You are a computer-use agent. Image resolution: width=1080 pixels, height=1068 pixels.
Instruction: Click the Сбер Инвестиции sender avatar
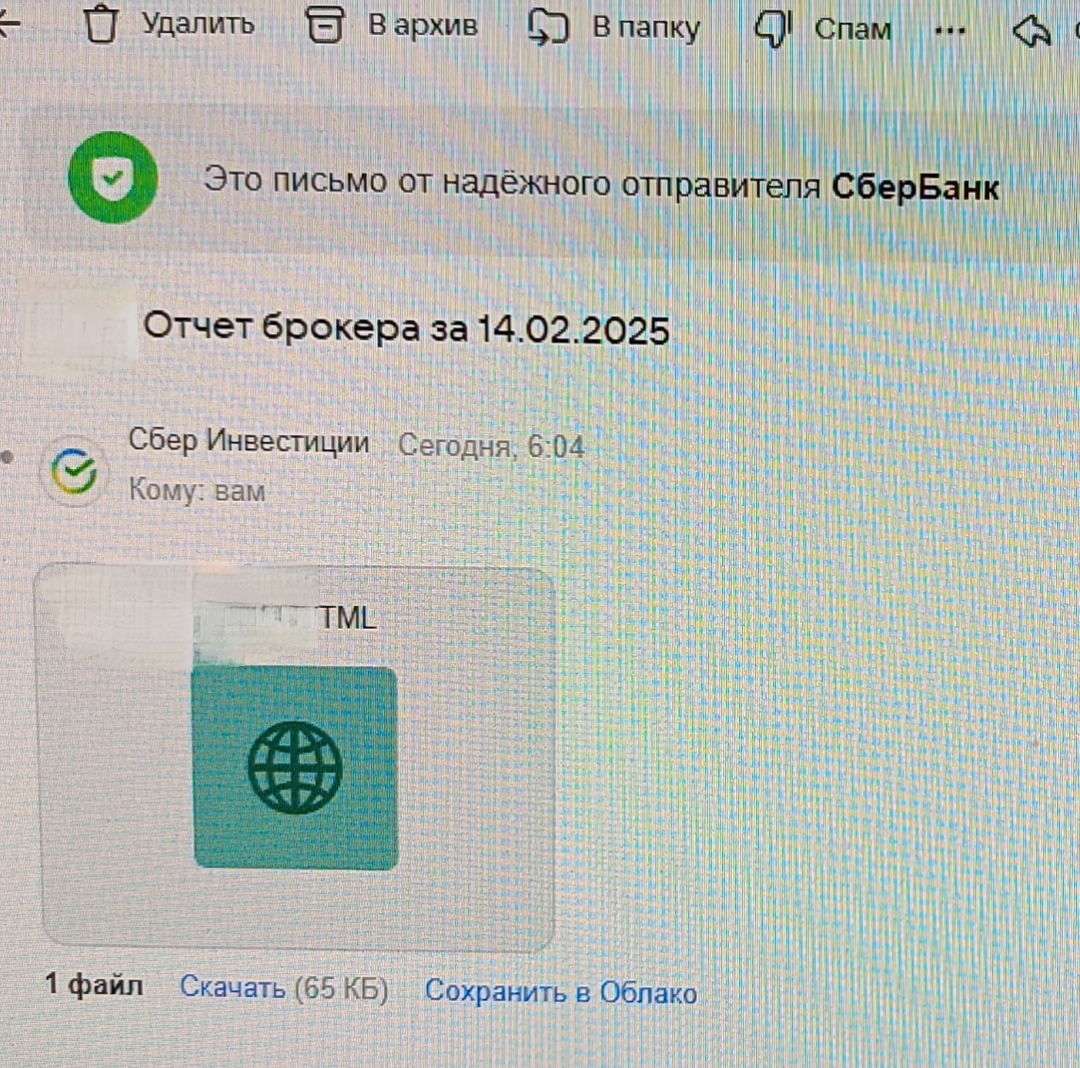click(75, 472)
